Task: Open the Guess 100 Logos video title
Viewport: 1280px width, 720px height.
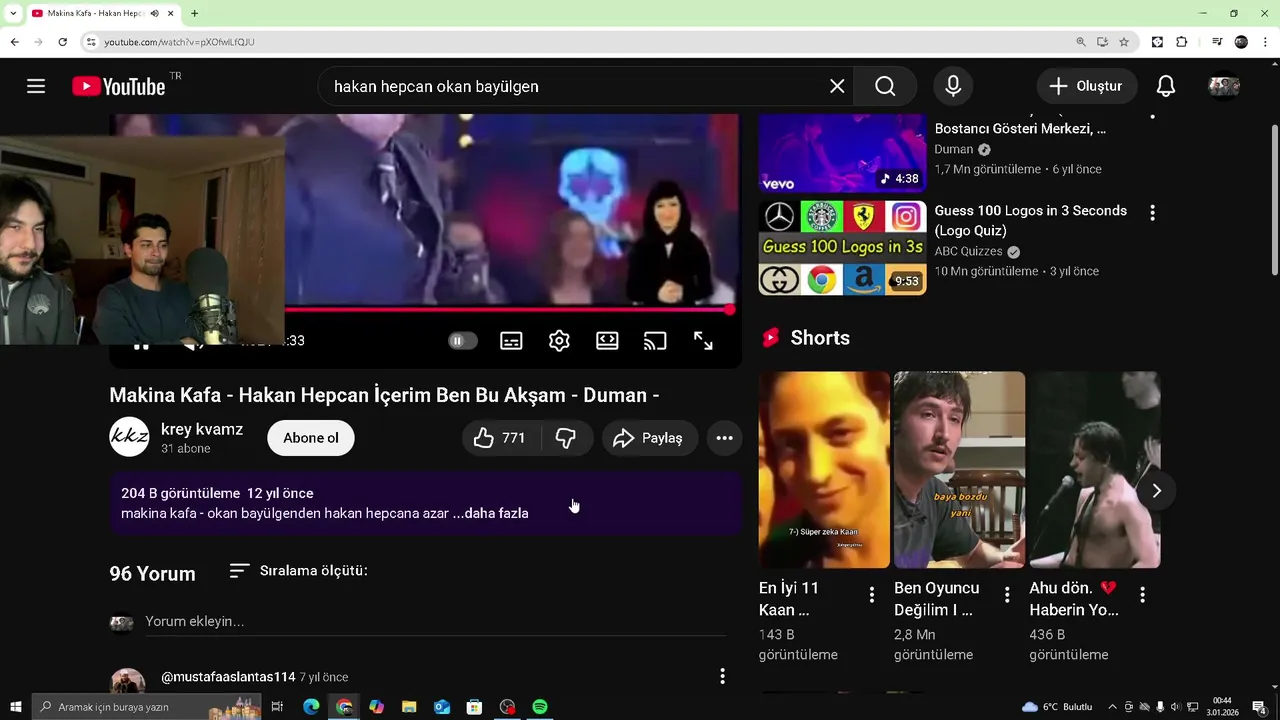Action: pos(1031,221)
